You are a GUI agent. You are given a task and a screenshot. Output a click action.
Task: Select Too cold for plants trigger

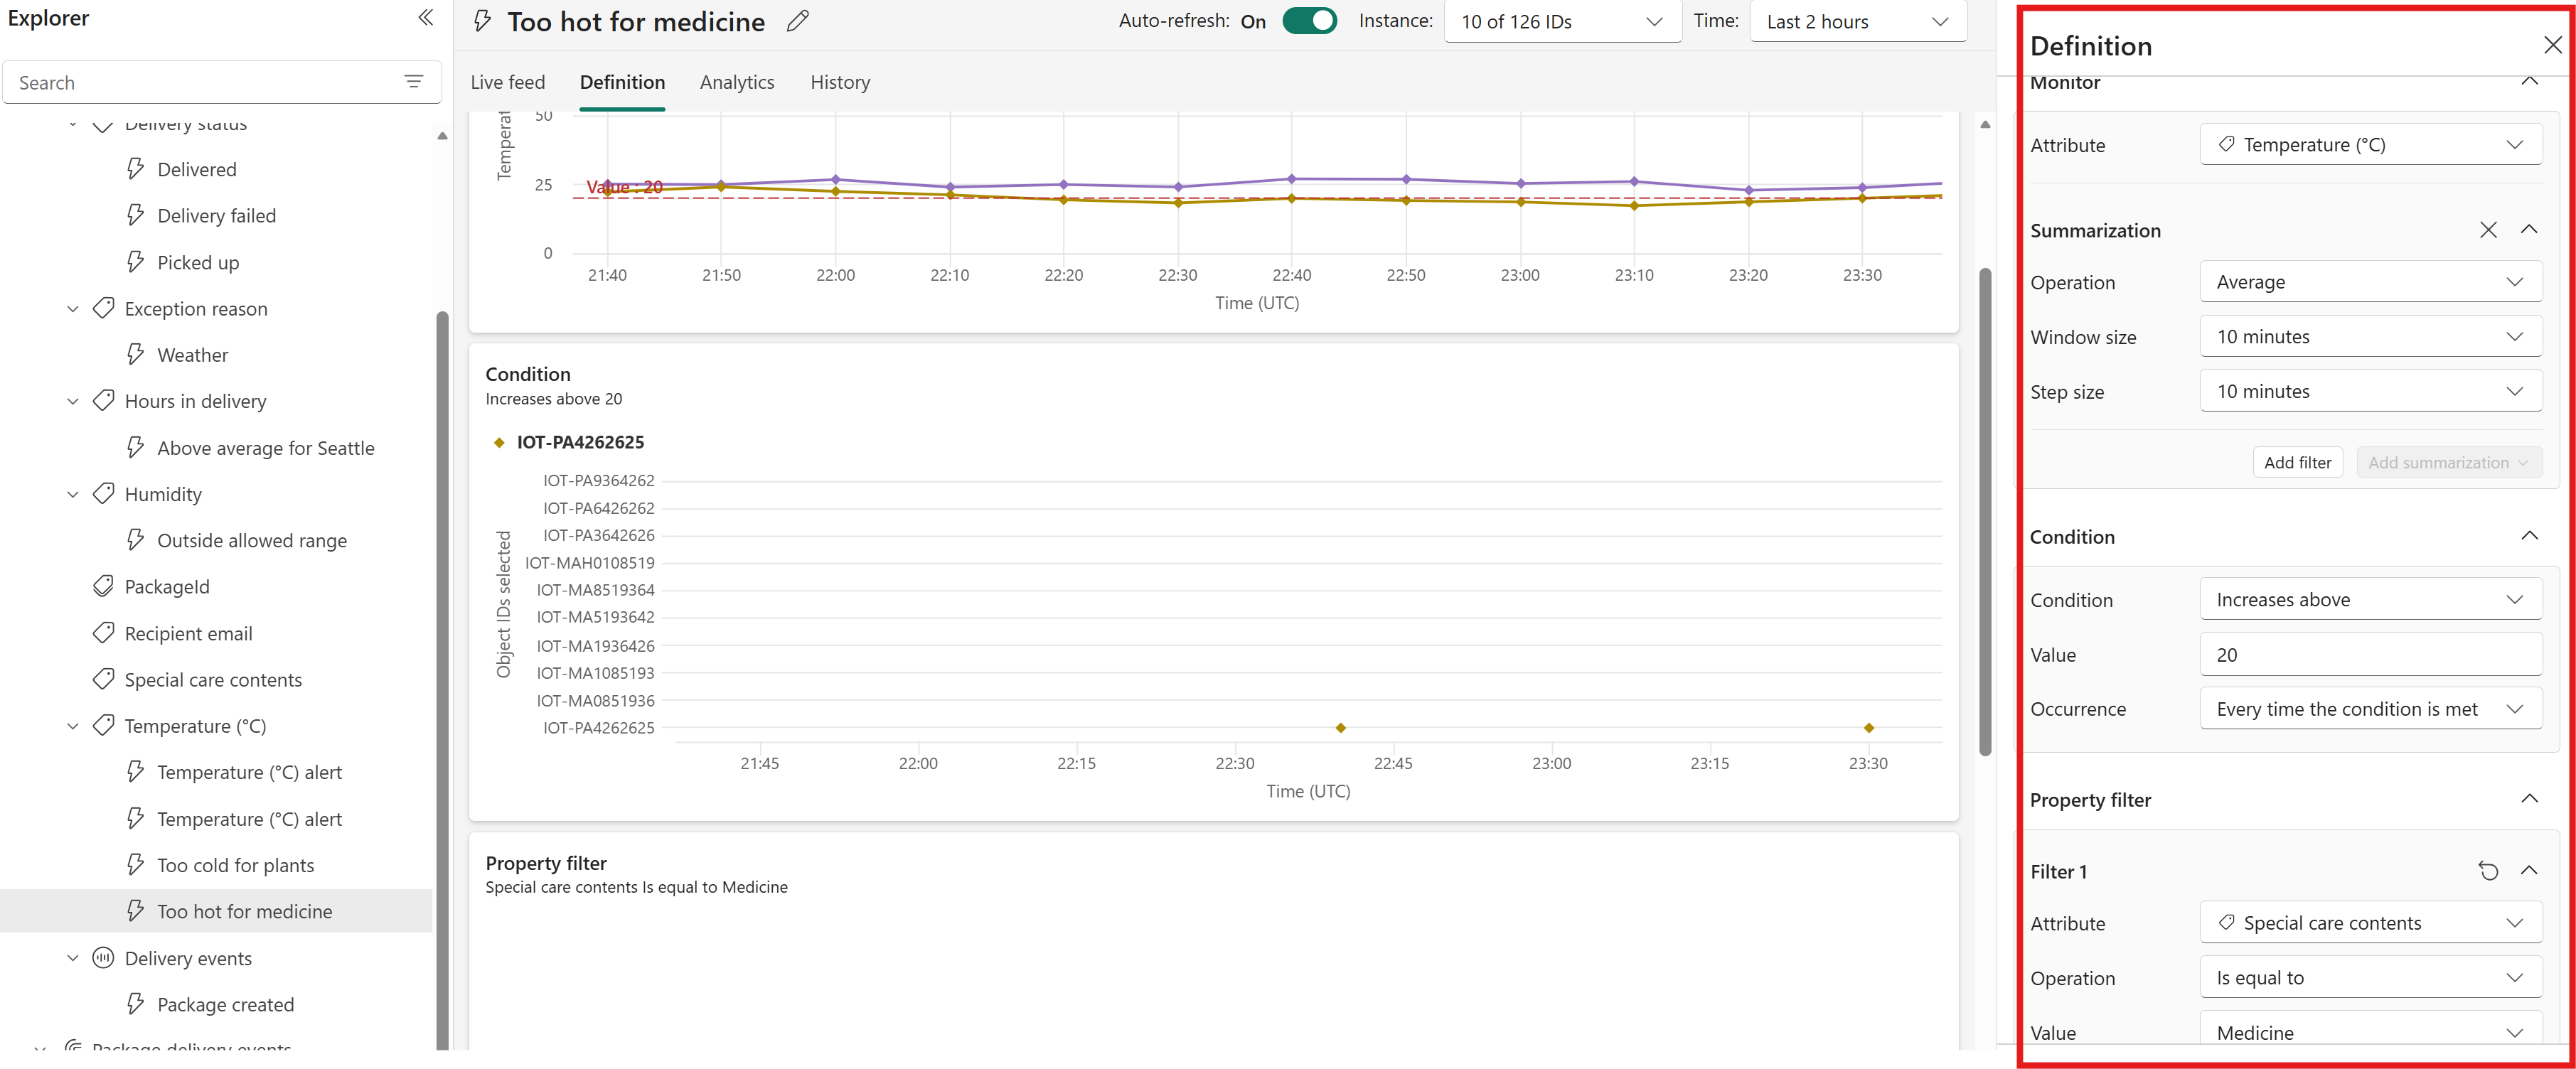[x=235, y=865]
